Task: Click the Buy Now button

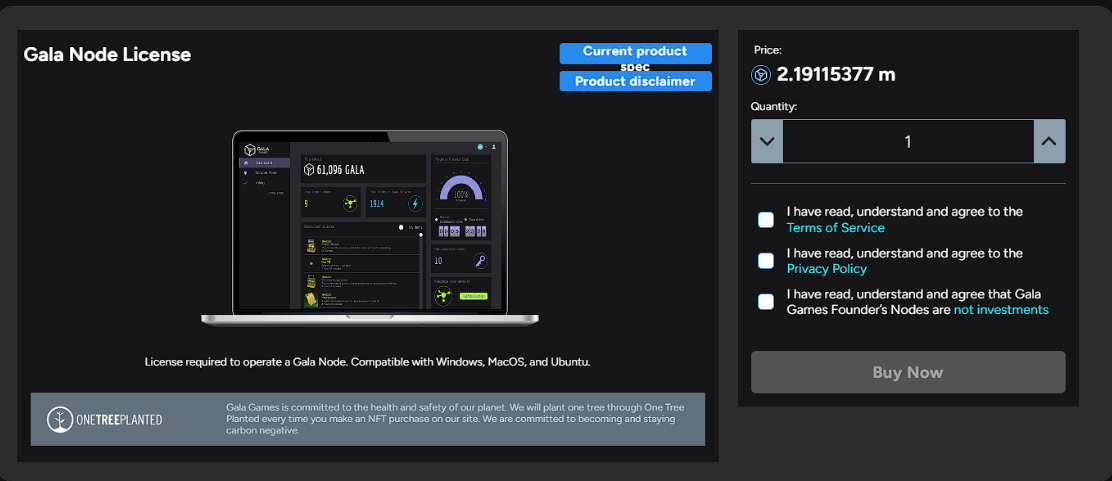Action: point(908,372)
